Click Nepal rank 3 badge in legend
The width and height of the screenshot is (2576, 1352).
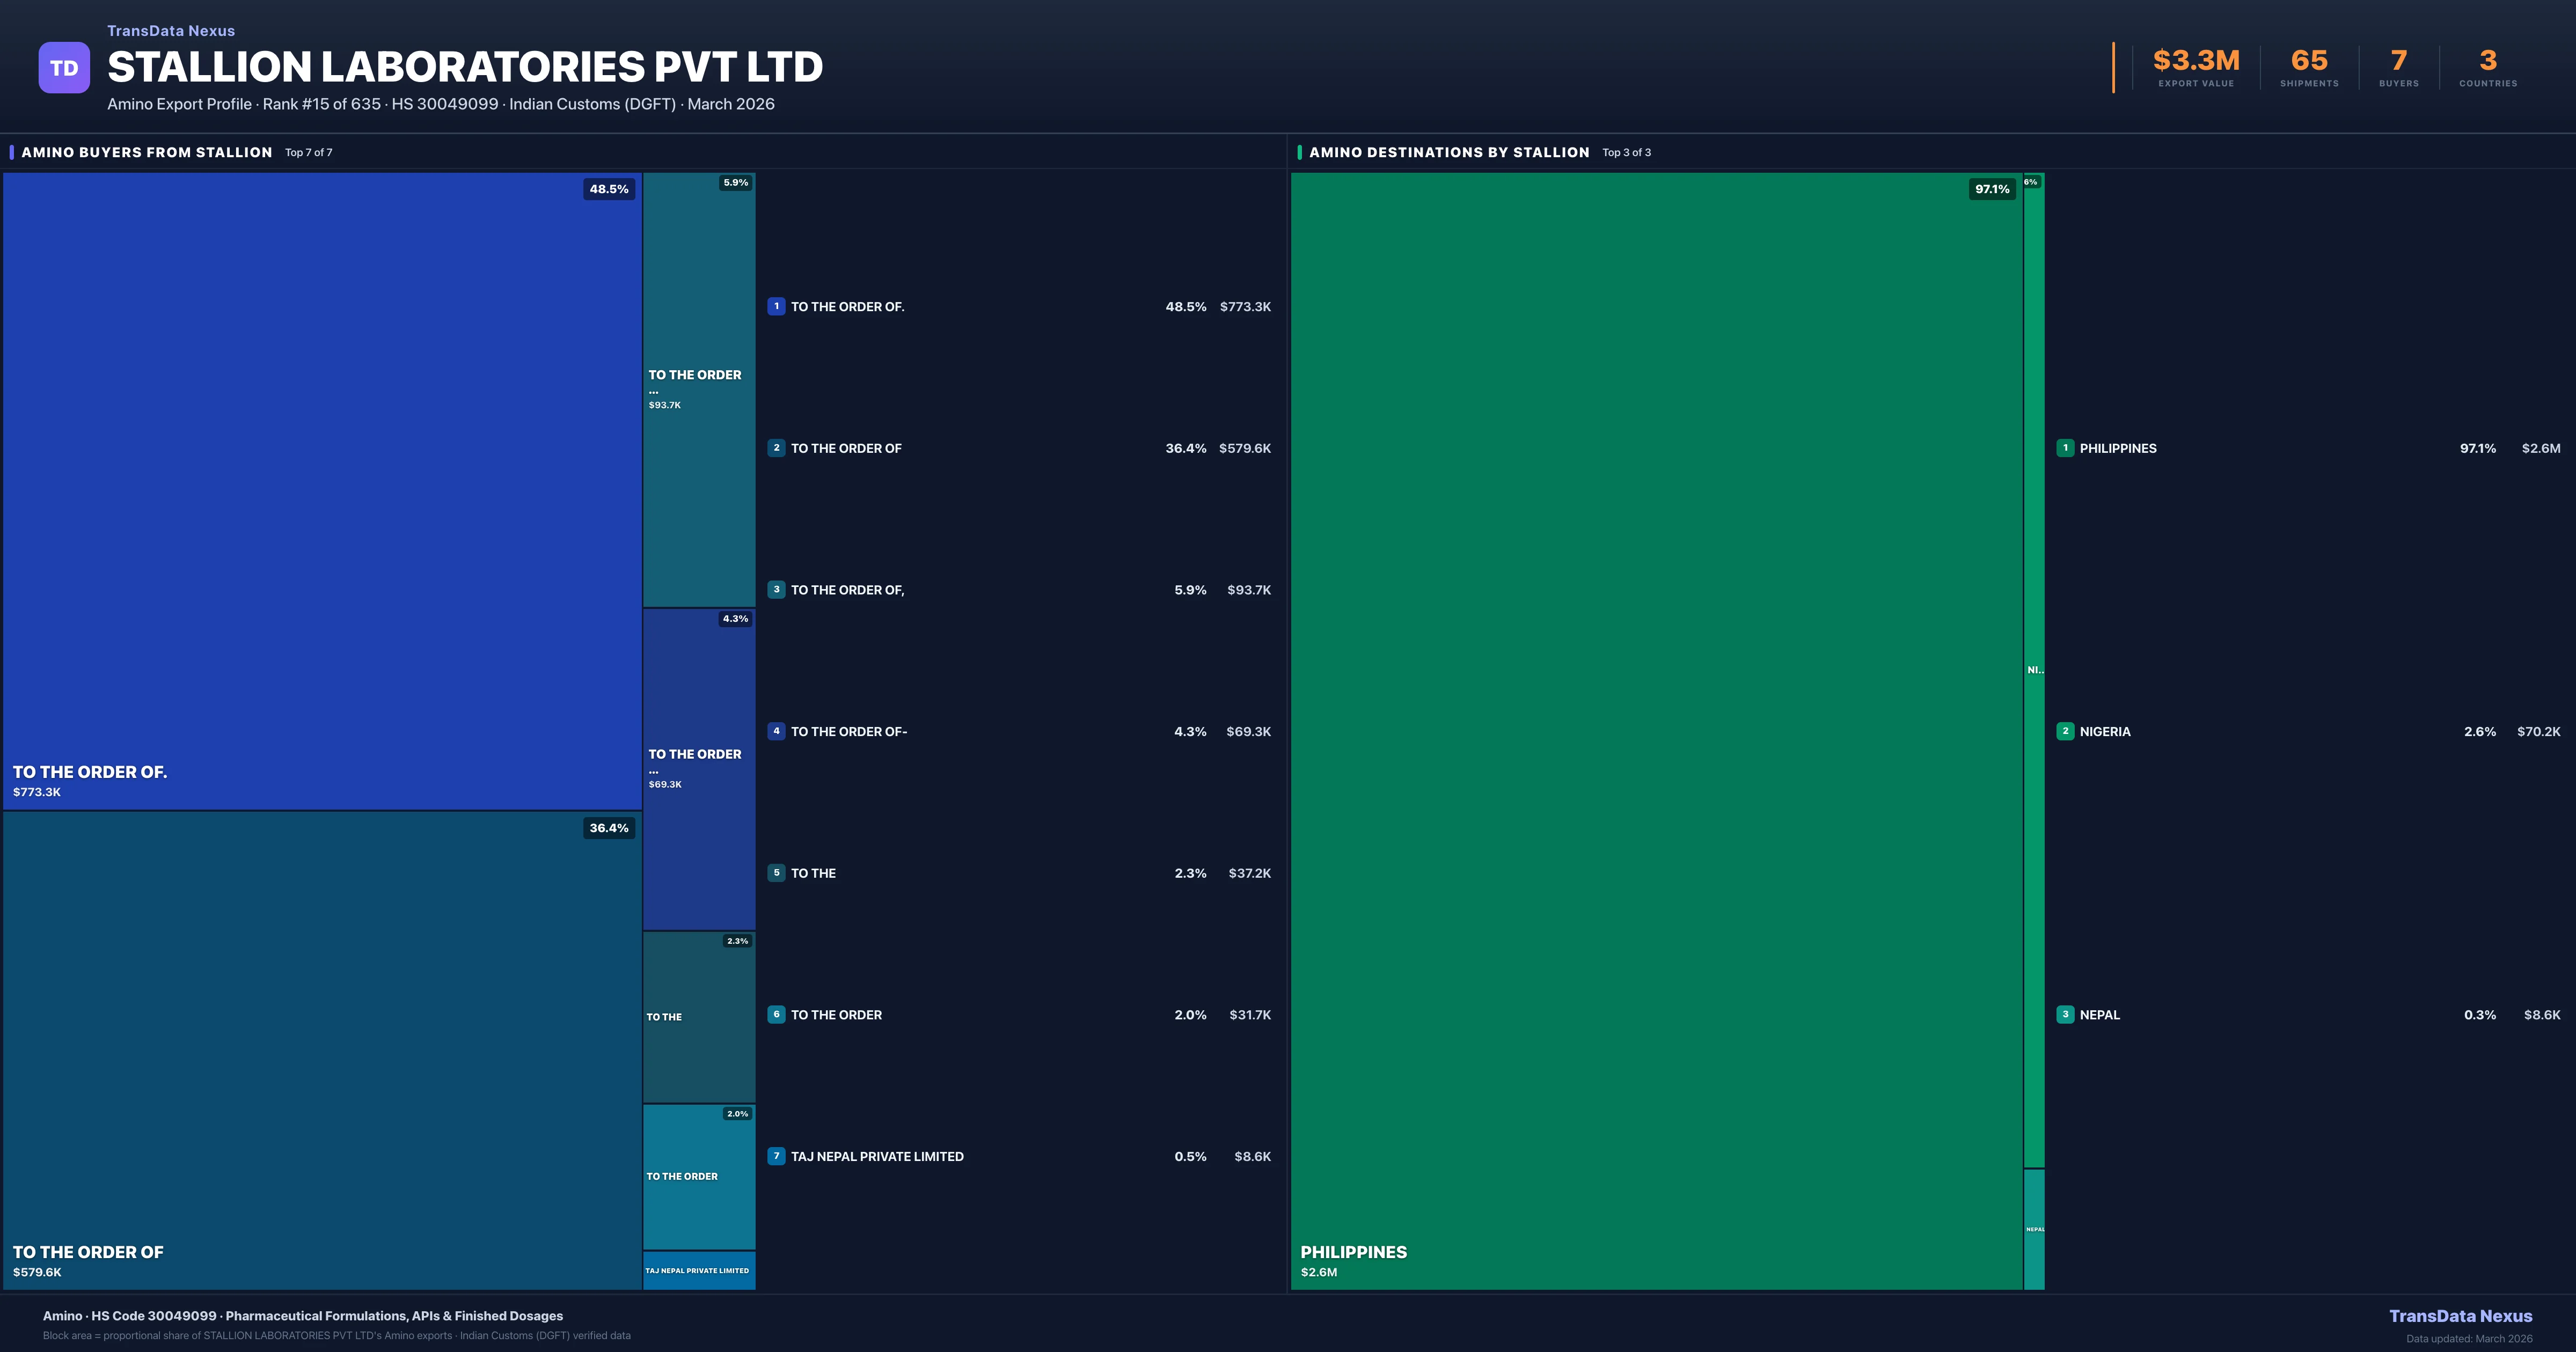pos(2065,1014)
